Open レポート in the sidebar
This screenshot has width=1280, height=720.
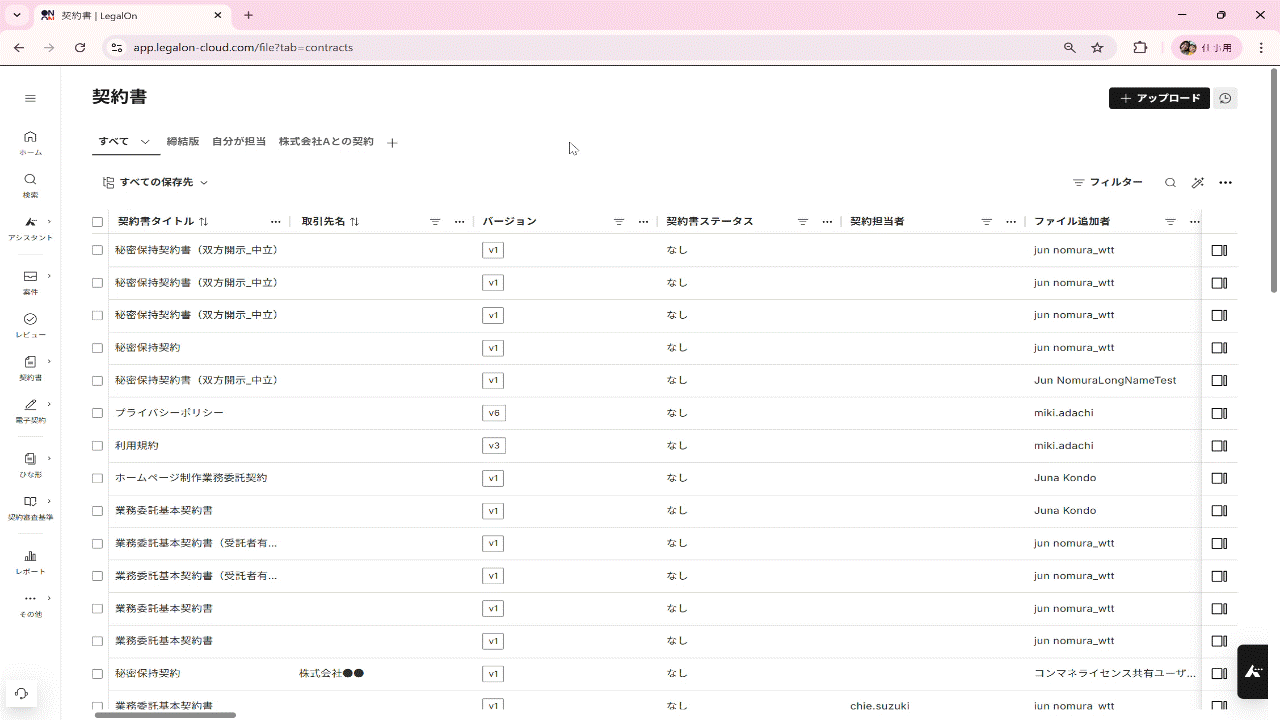point(30,561)
